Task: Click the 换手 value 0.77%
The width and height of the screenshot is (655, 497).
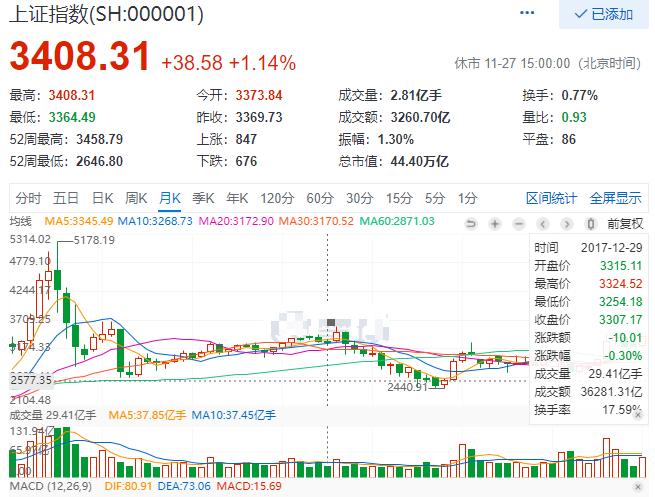Action: (579, 95)
